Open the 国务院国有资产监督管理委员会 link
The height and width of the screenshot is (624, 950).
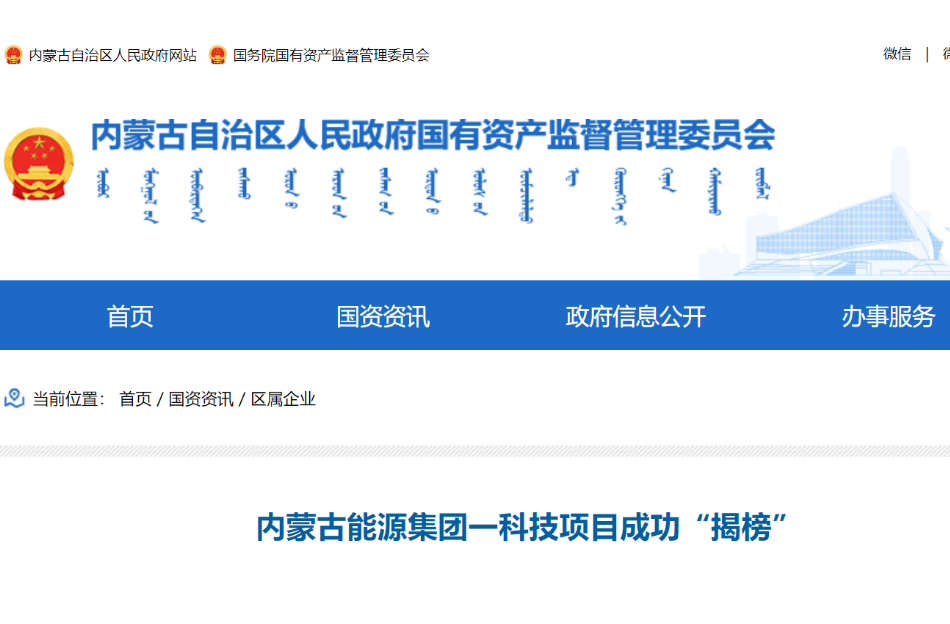click(331, 55)
